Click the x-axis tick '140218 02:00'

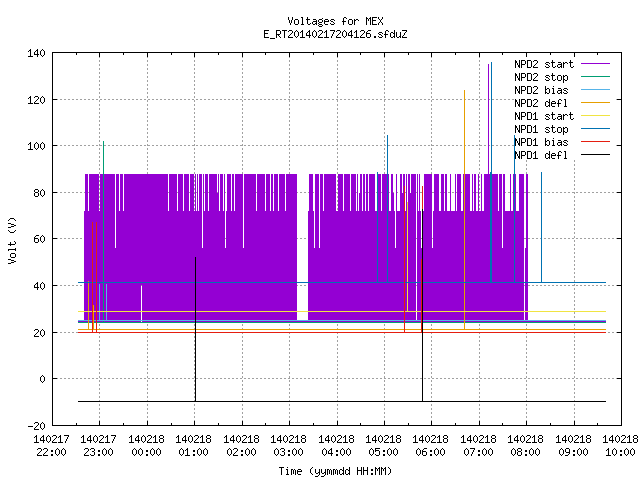tap(242, 446)
